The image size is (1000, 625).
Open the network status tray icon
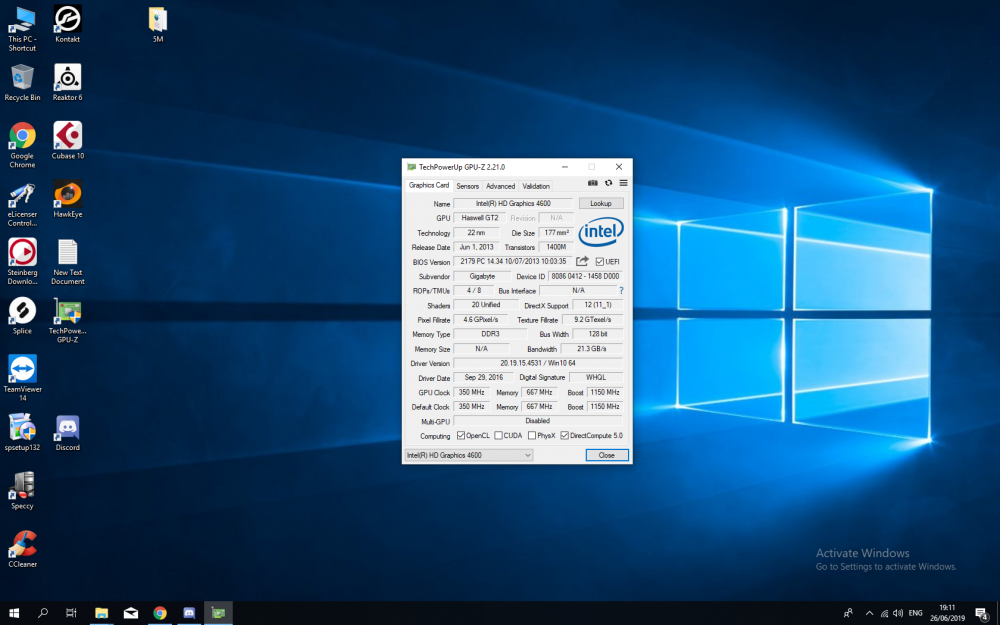click(885, 614)
